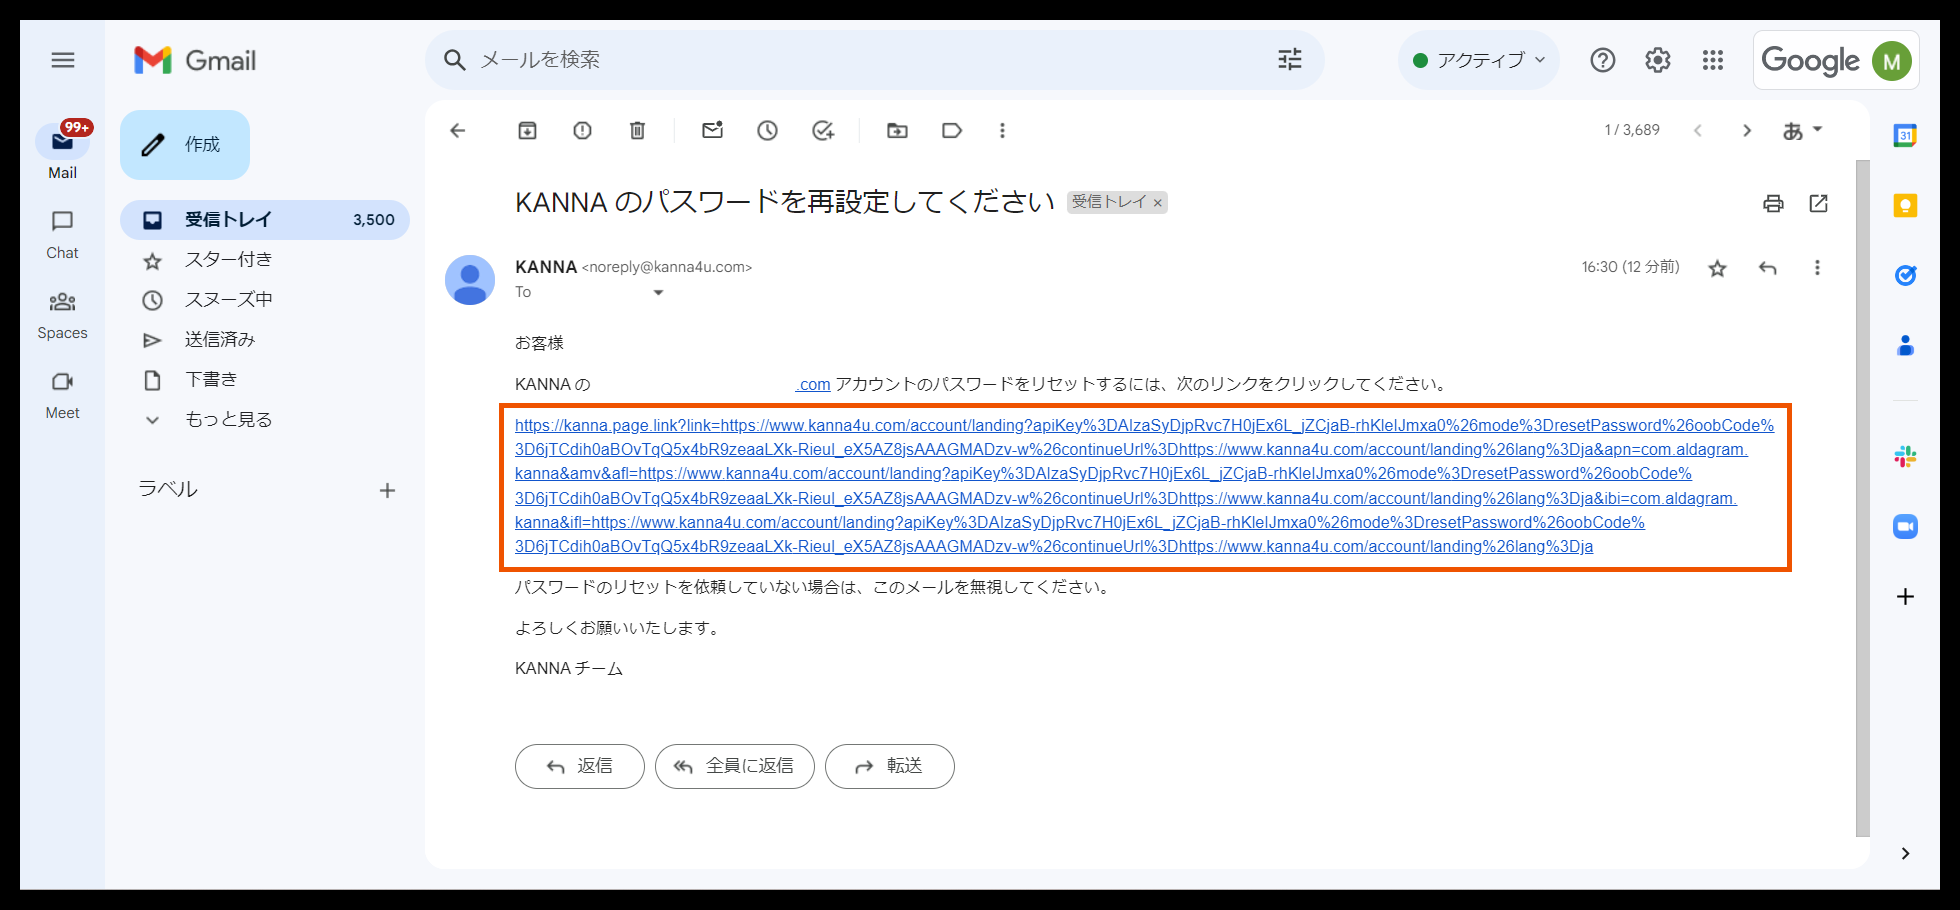This screenshot has width=1960, height=910.
Task: Delete the KANNA email
Action: [x=637, y=130]
